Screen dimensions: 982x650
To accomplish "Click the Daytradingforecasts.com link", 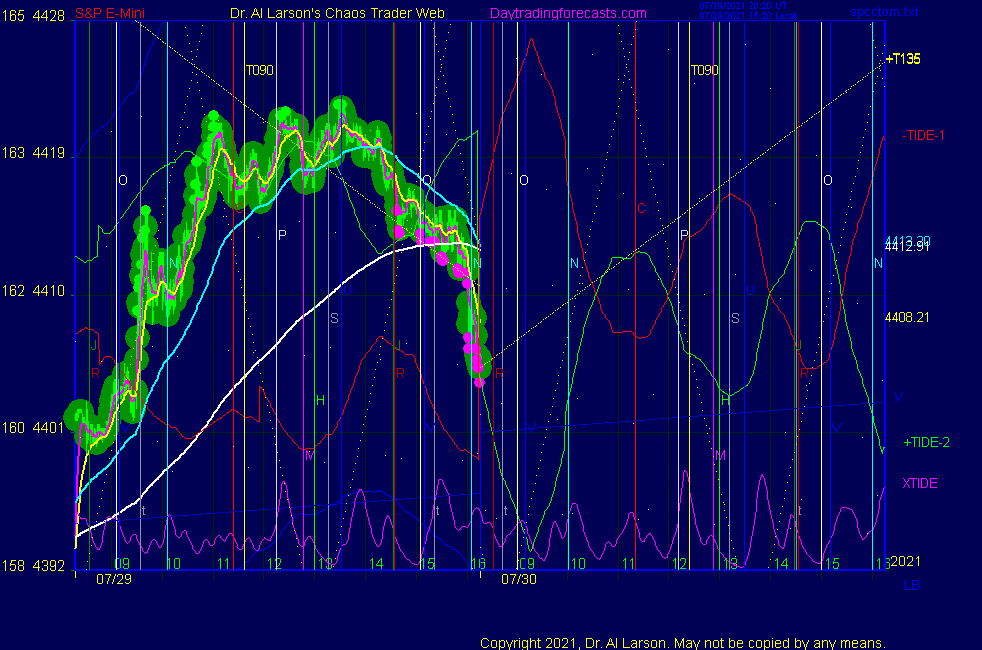I will coord(567,13).
